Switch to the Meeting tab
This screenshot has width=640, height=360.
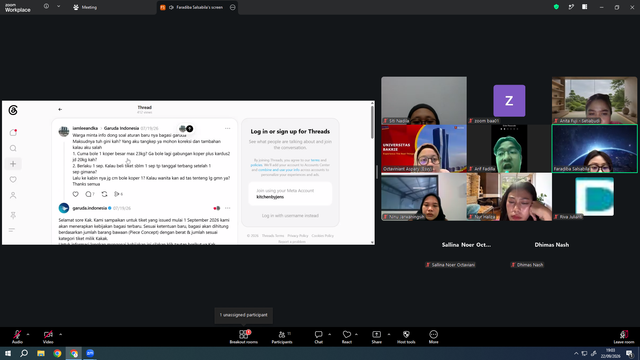[85, 7]
